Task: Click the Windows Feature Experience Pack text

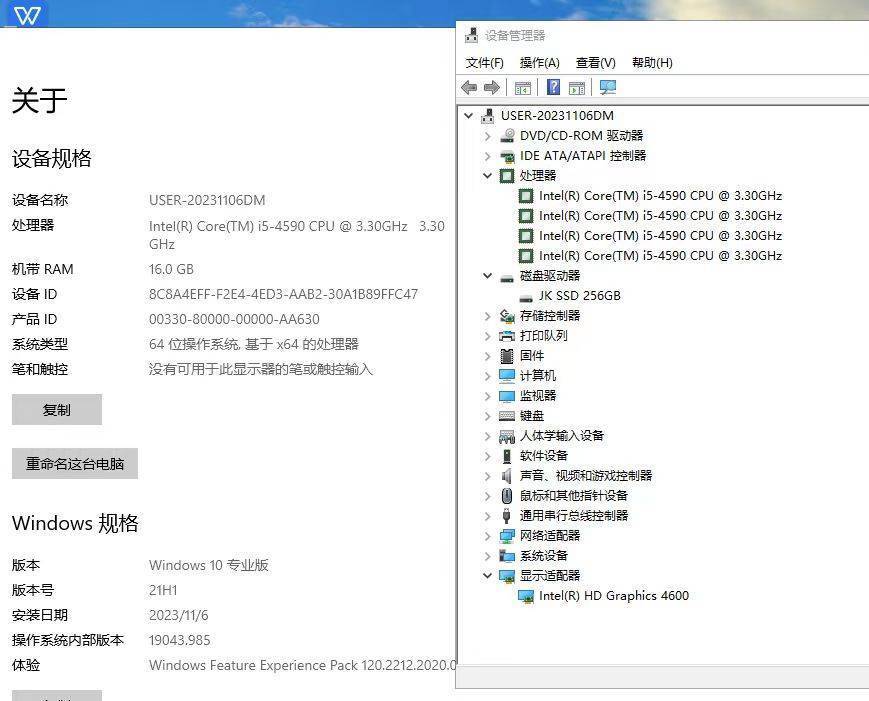Action: coord(303,666)
